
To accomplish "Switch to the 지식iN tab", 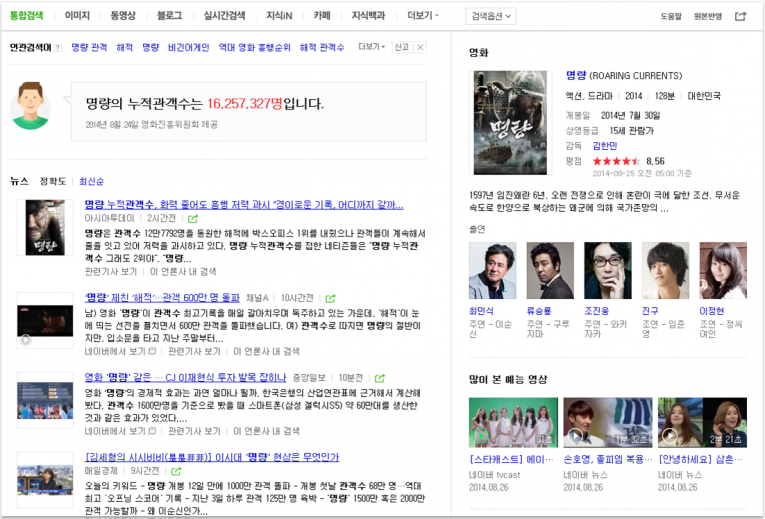I will (x=279, y=16).
